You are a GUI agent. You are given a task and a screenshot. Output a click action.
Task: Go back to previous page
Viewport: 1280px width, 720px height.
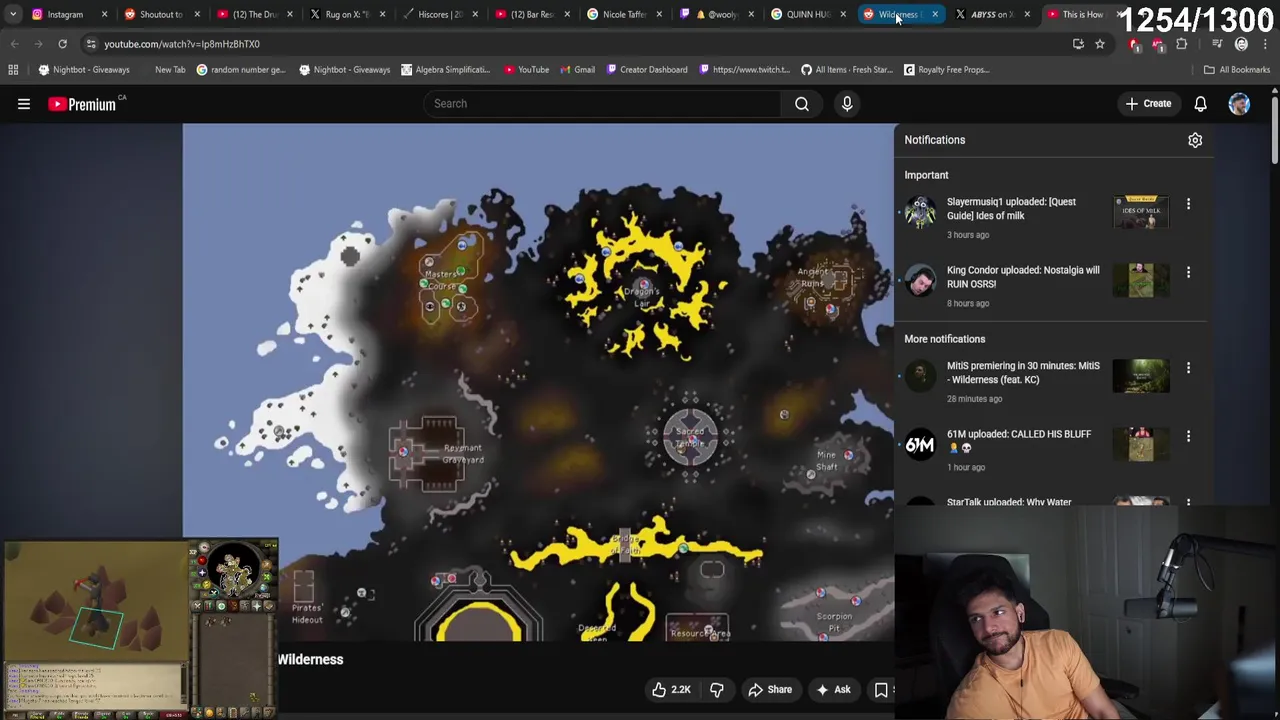tap(14, 44)
